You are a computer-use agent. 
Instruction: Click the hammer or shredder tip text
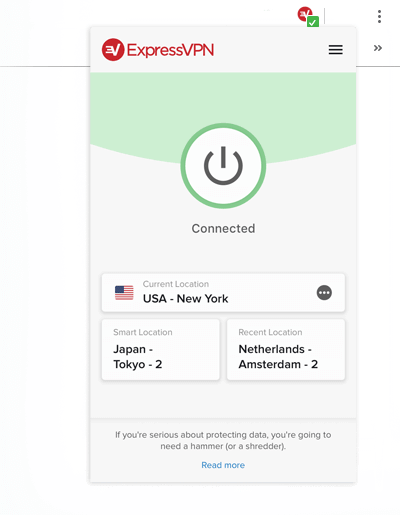coord(223,440)
